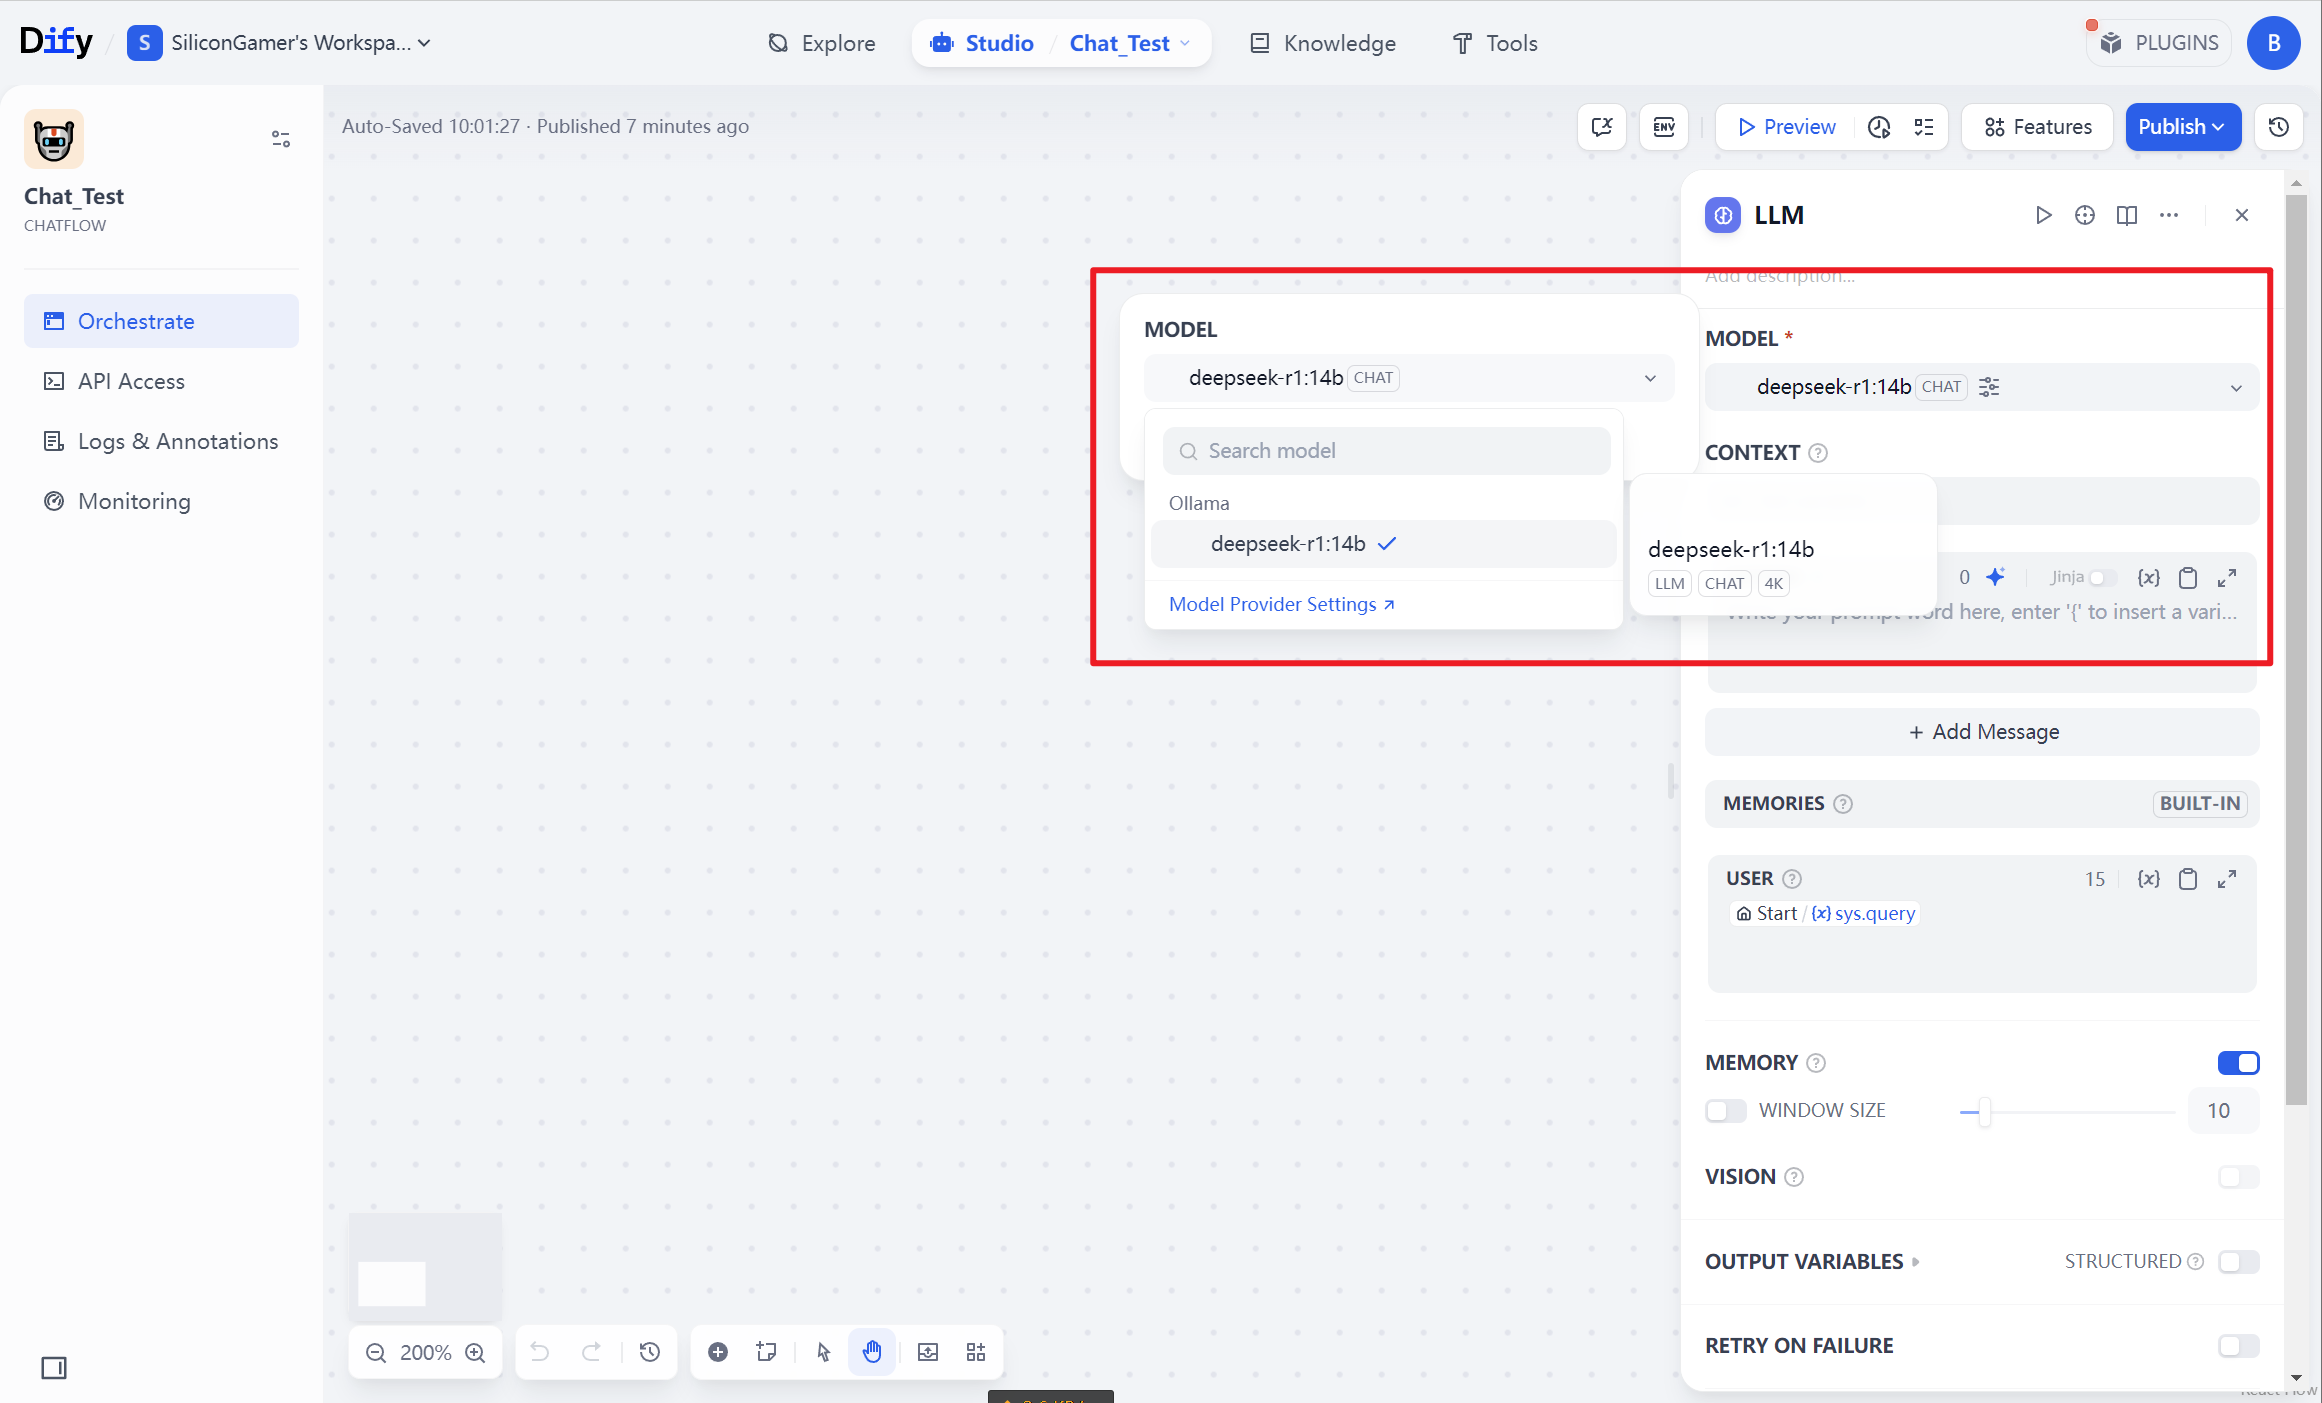Zoom out the canvas
Viewport: 2322px width, 1403px height.
coord(376,1353)
